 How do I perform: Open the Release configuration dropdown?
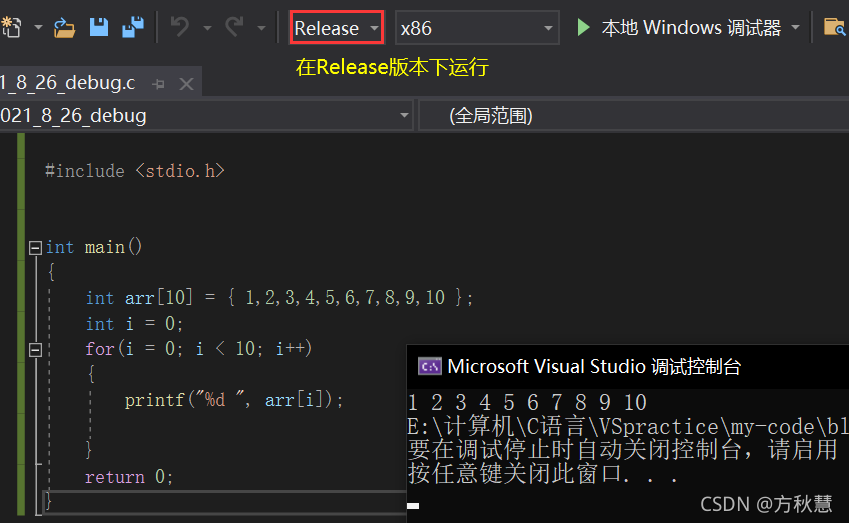pos(336,28)
